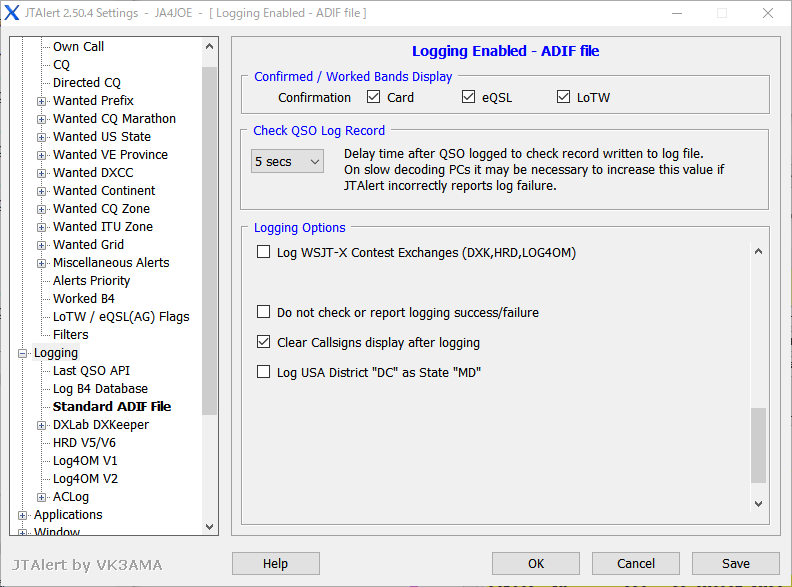
Task: Collapse the Logging tree section
Action: [x=23, y=353]
